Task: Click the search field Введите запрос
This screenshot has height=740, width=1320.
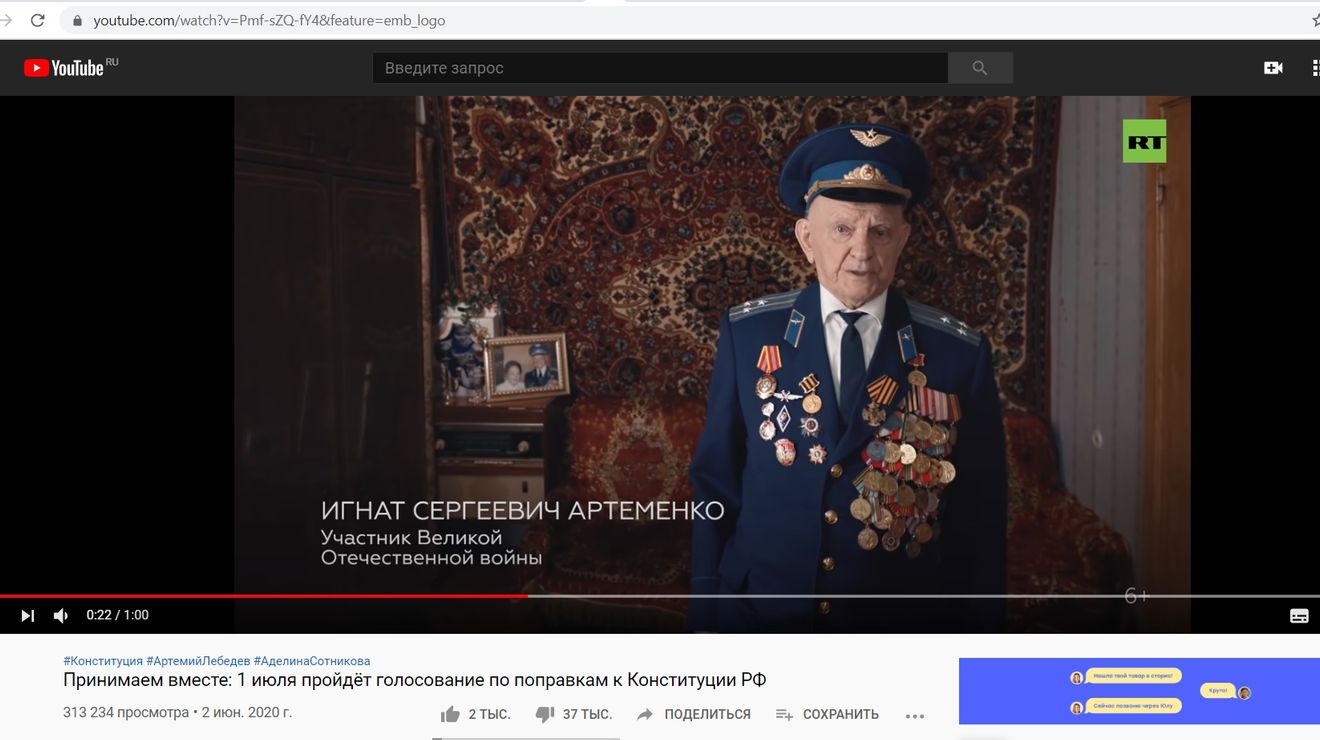Action: pyautogui.click(x=660, y=68)
